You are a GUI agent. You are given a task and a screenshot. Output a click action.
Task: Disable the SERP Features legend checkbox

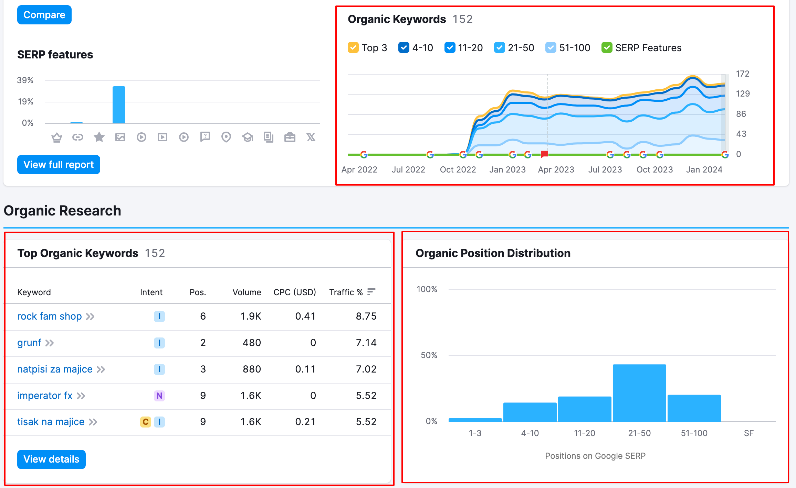(607, 47)
